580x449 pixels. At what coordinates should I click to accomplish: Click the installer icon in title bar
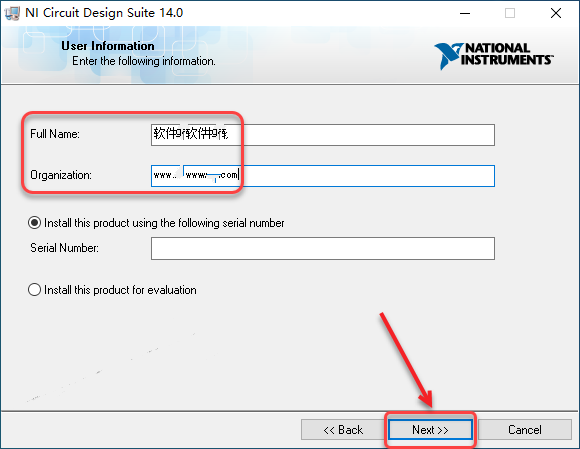pyautogui.click(x=12, y=13)
